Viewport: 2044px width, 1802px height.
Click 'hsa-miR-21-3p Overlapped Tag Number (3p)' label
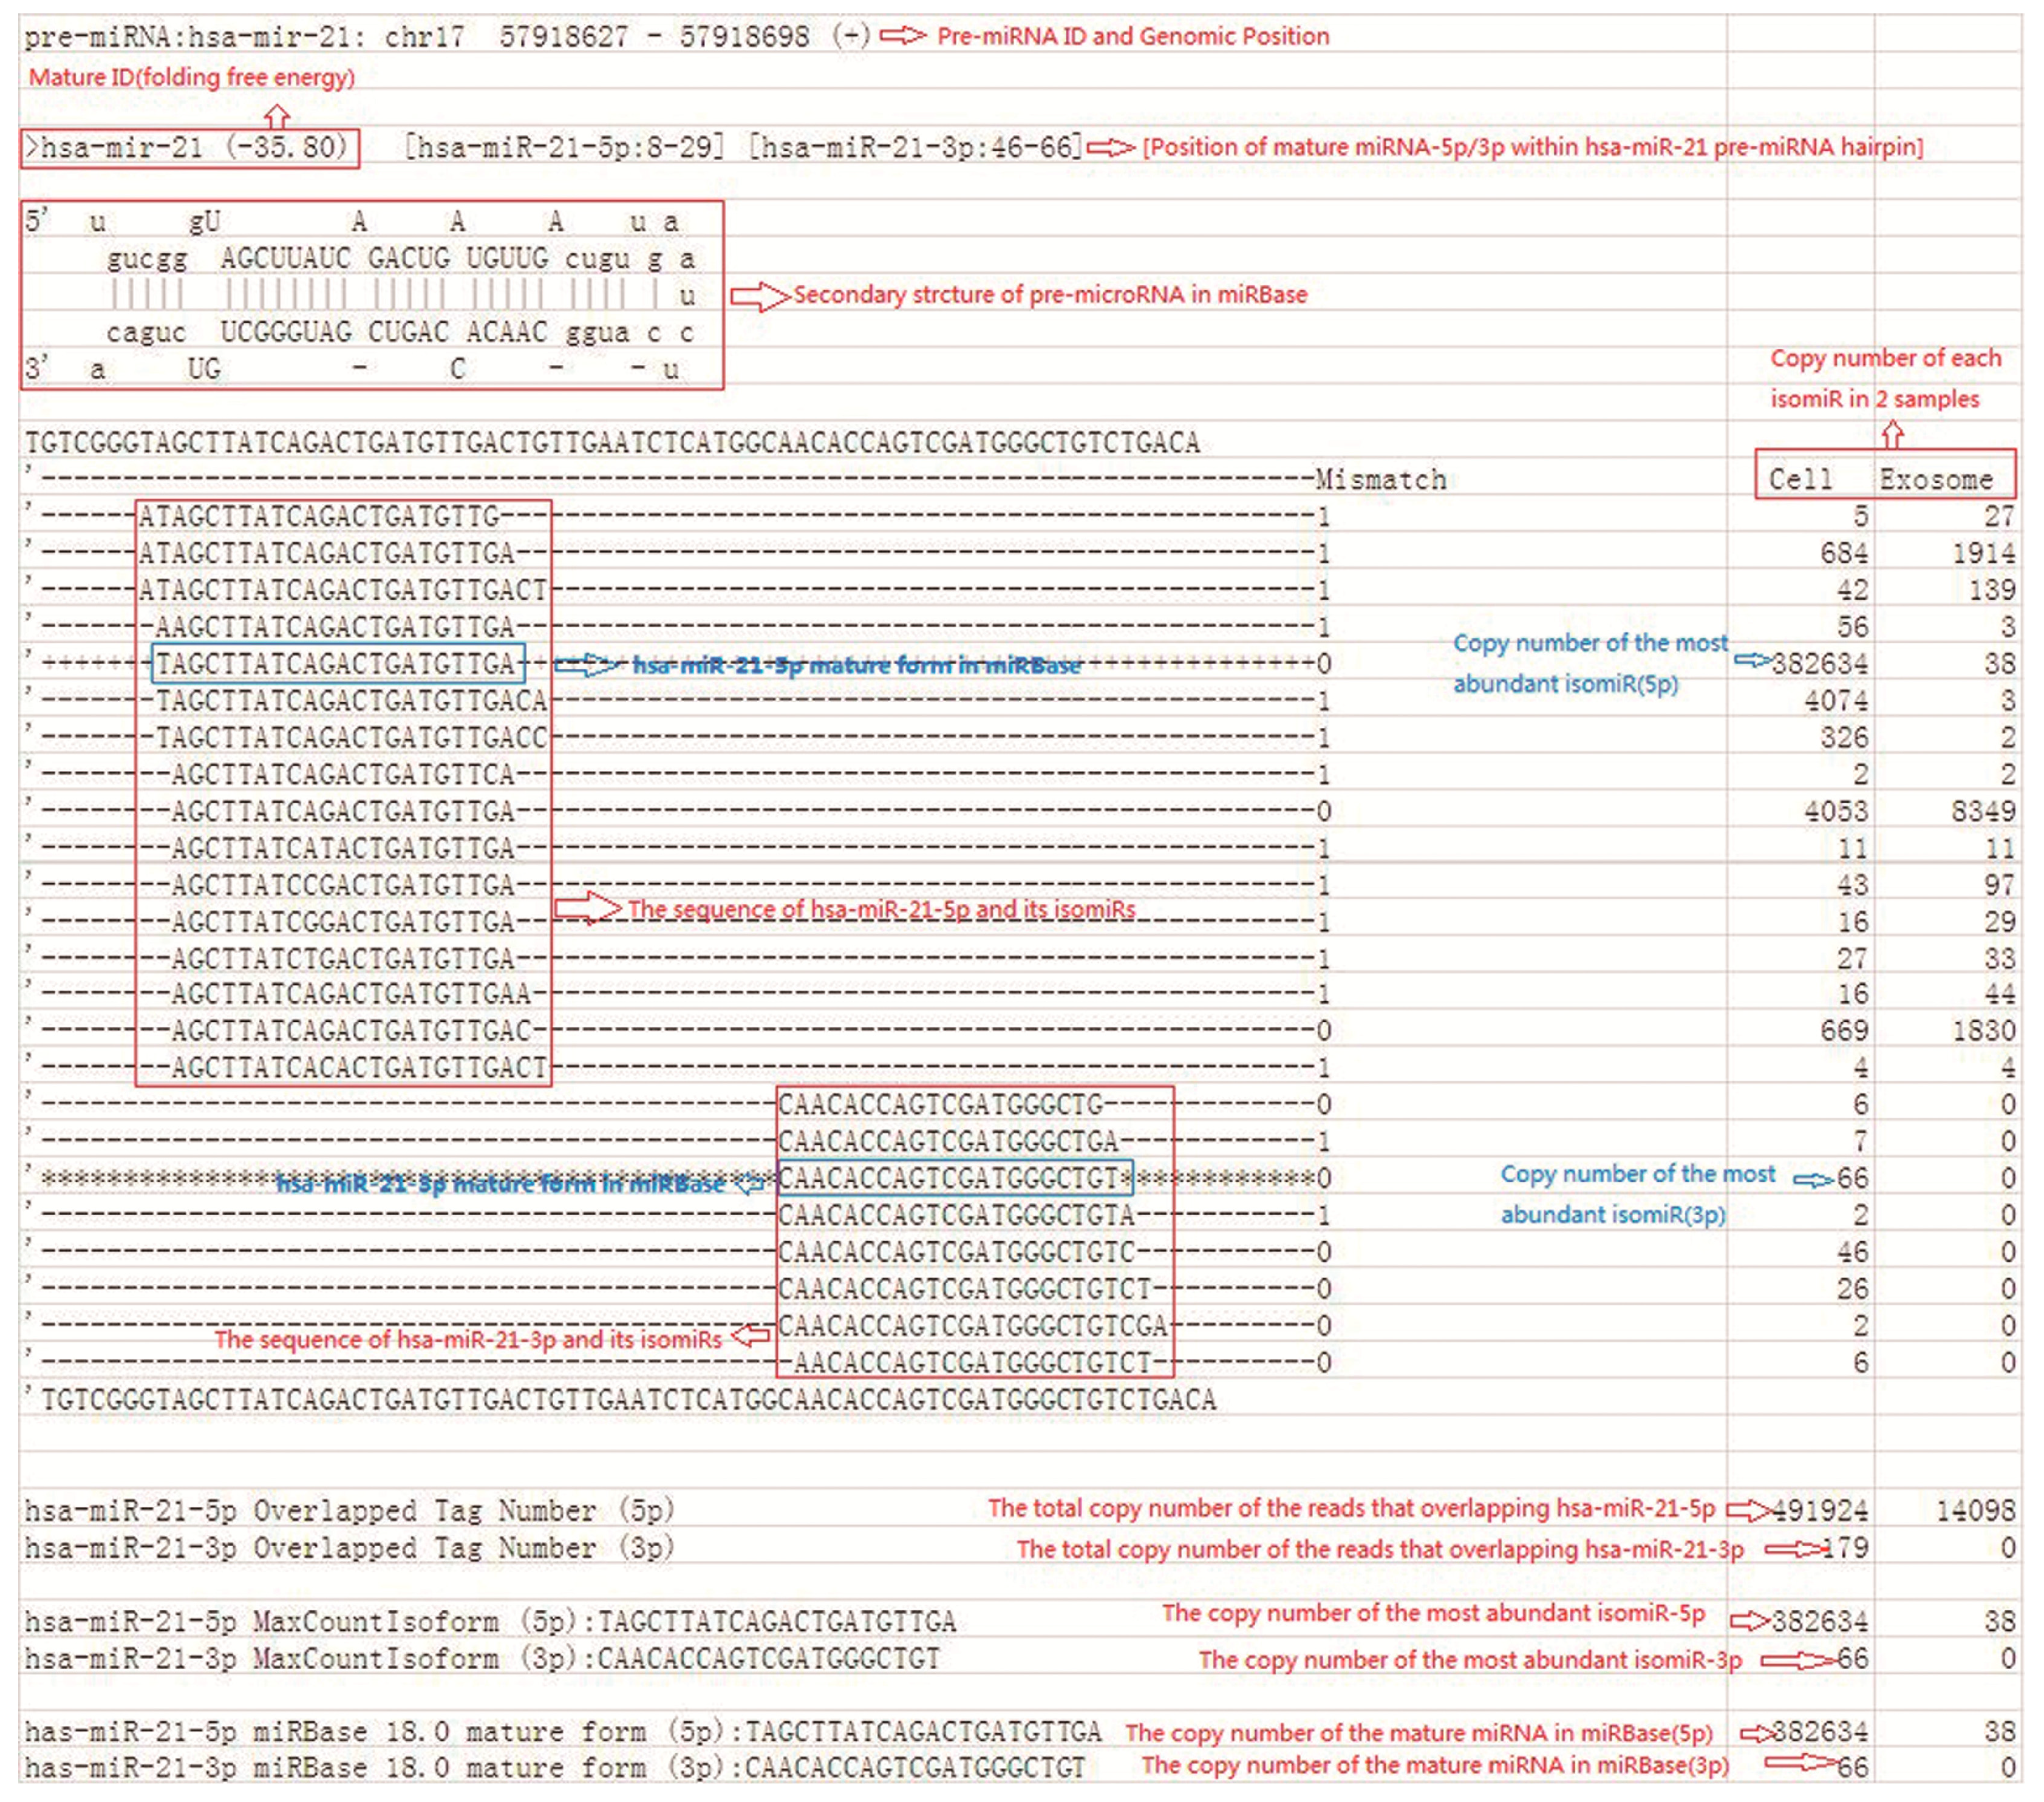tap(350, 1548)
